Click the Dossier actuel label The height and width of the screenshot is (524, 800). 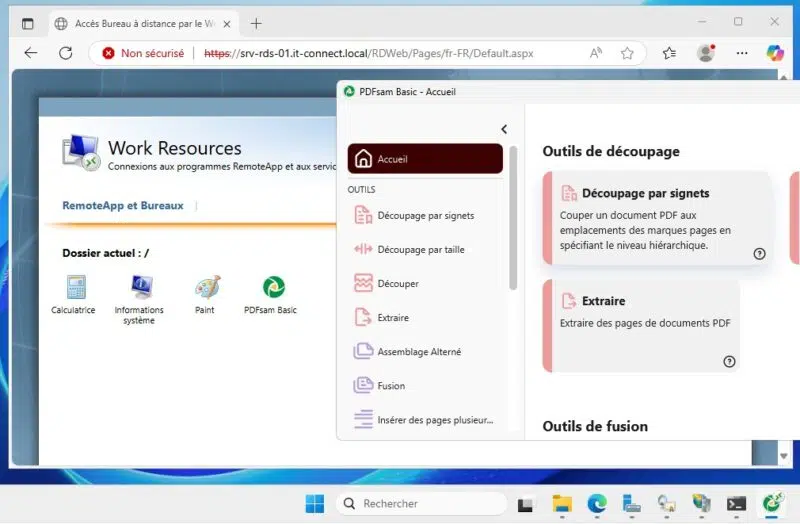[x=106, y=253]
